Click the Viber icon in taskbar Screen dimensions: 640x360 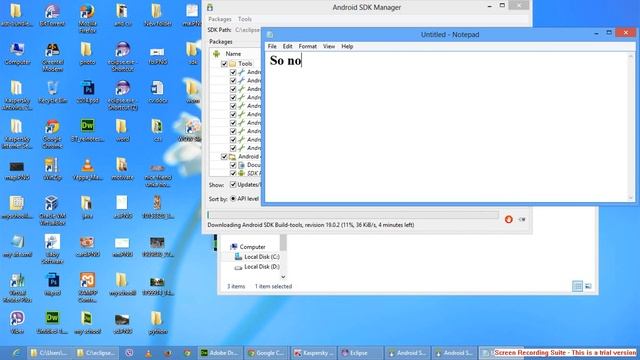point(129,353)
